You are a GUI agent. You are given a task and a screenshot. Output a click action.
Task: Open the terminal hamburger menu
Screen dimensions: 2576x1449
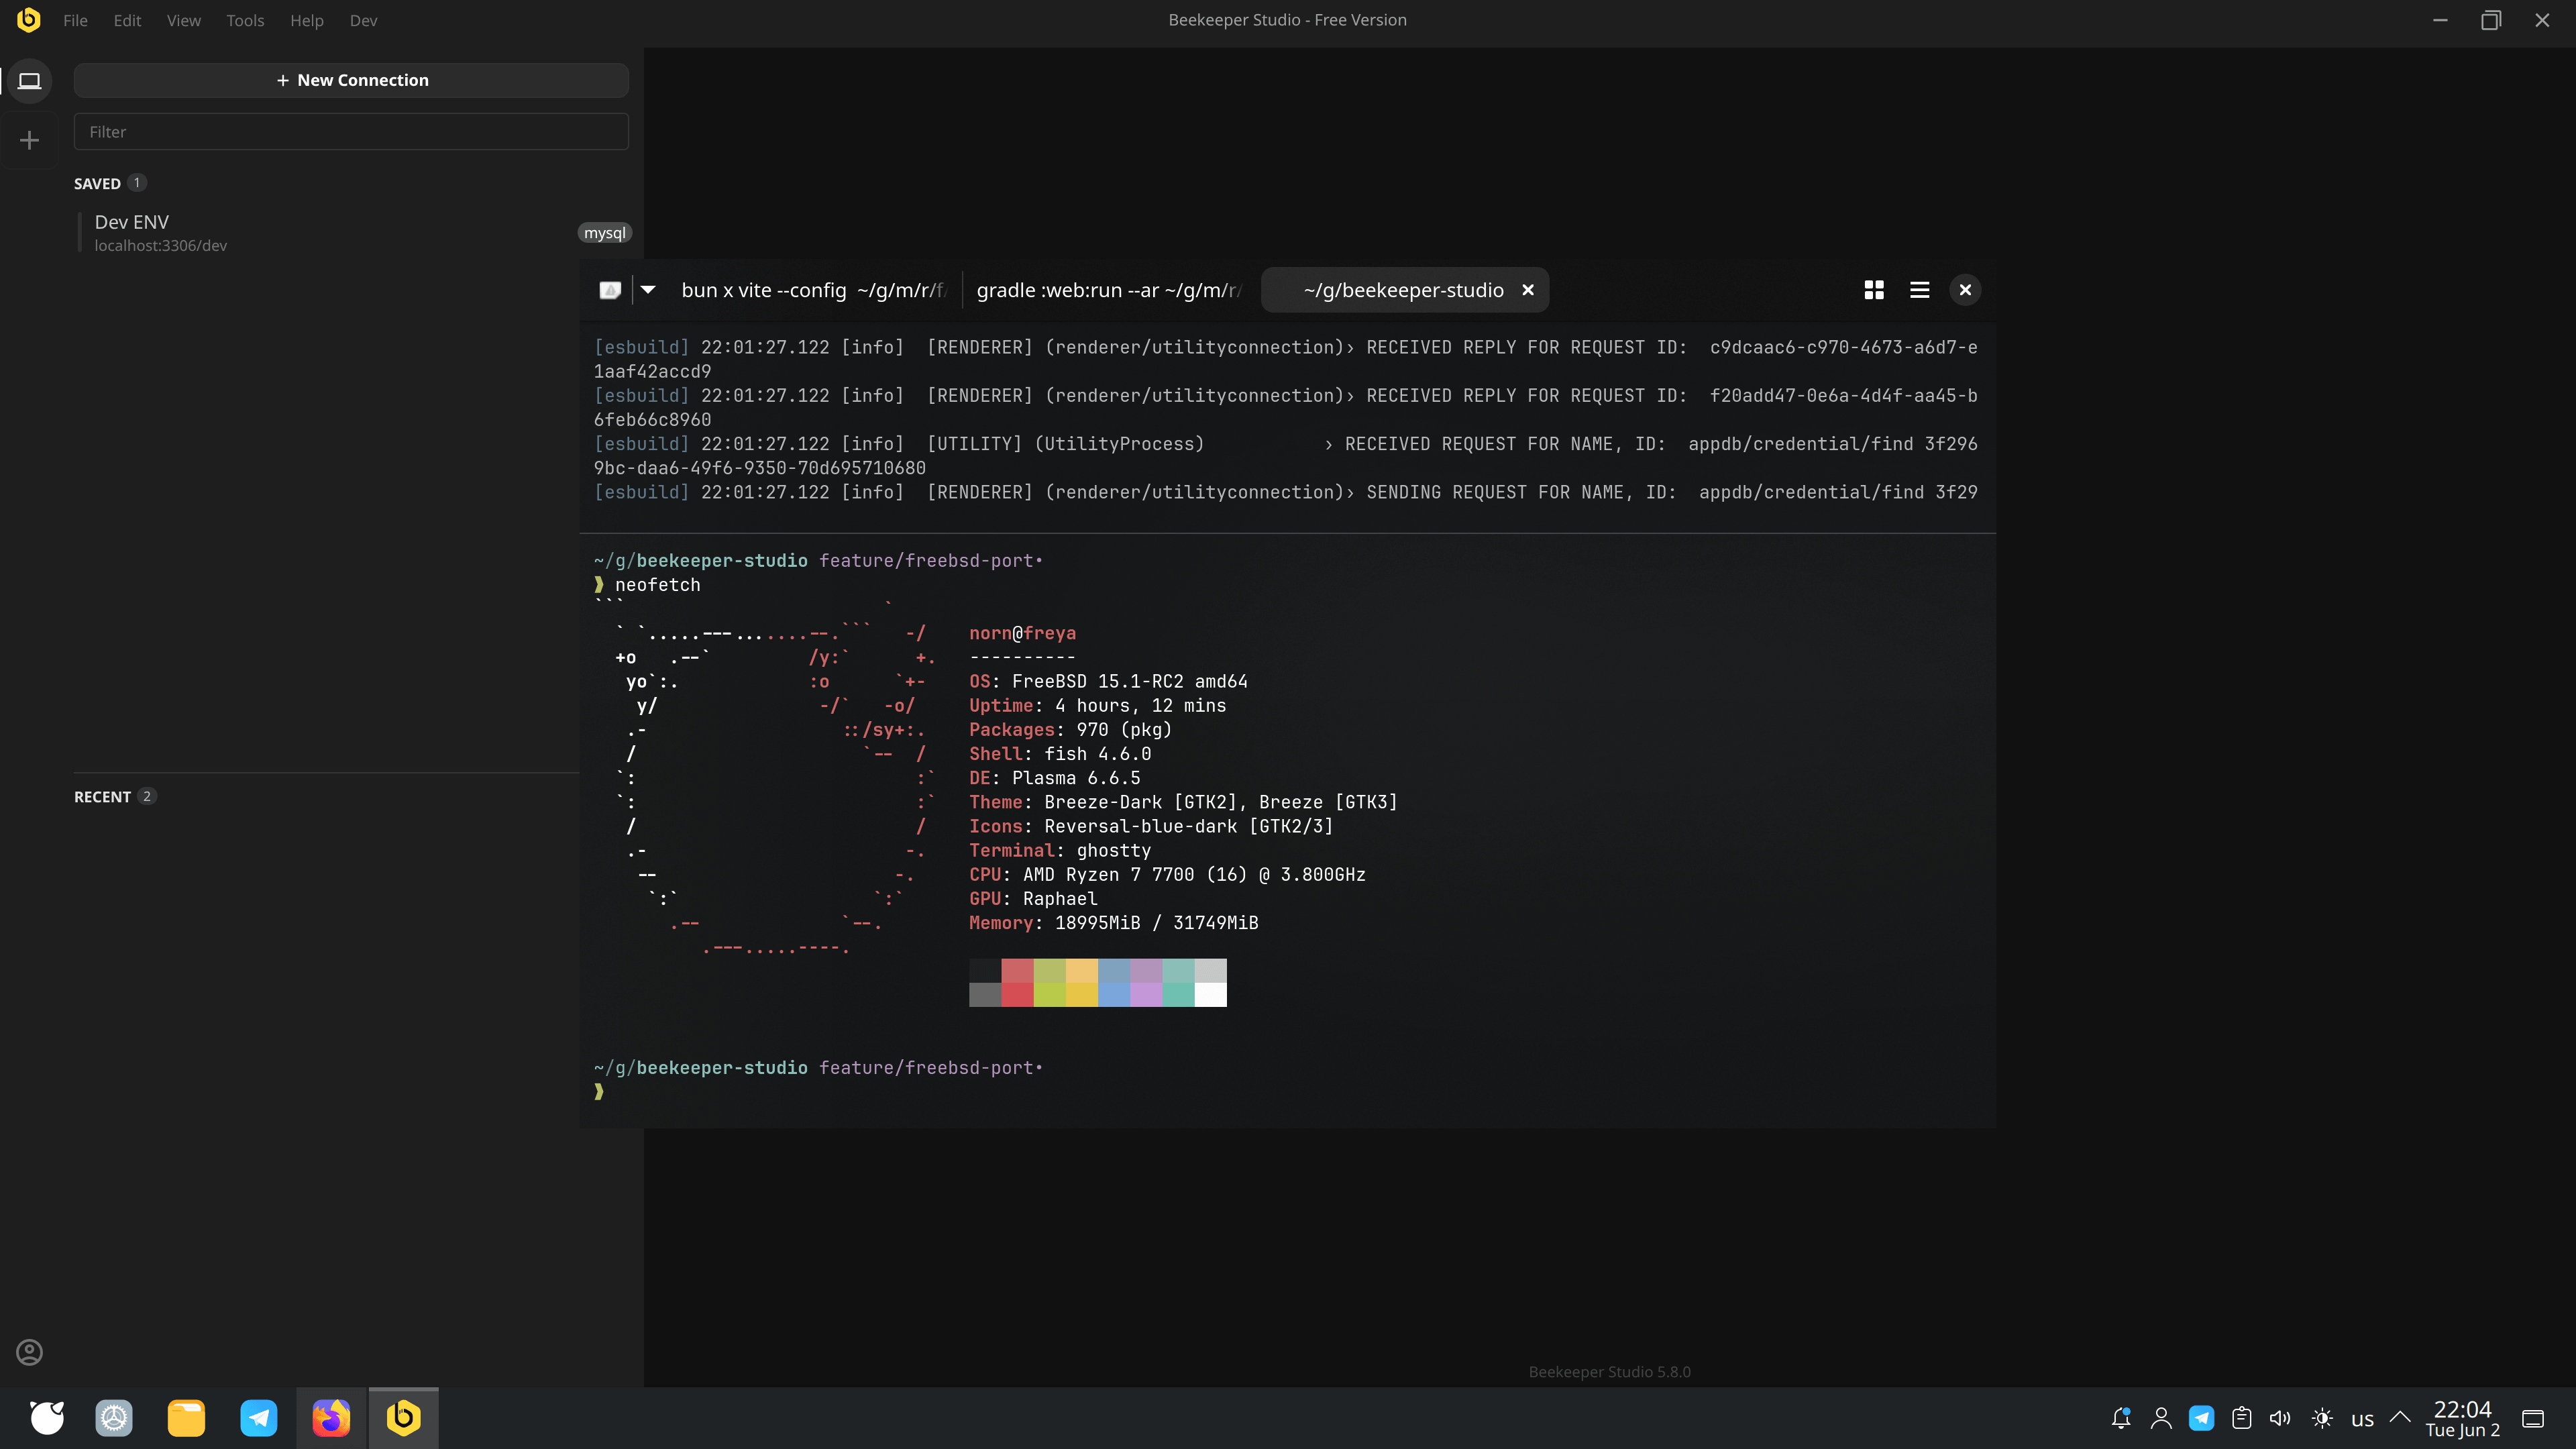[x=1919, y=290]
